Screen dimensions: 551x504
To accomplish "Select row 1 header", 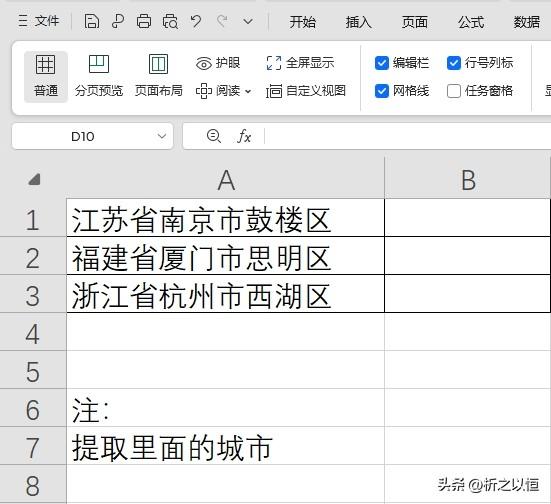I will point(33,218).
